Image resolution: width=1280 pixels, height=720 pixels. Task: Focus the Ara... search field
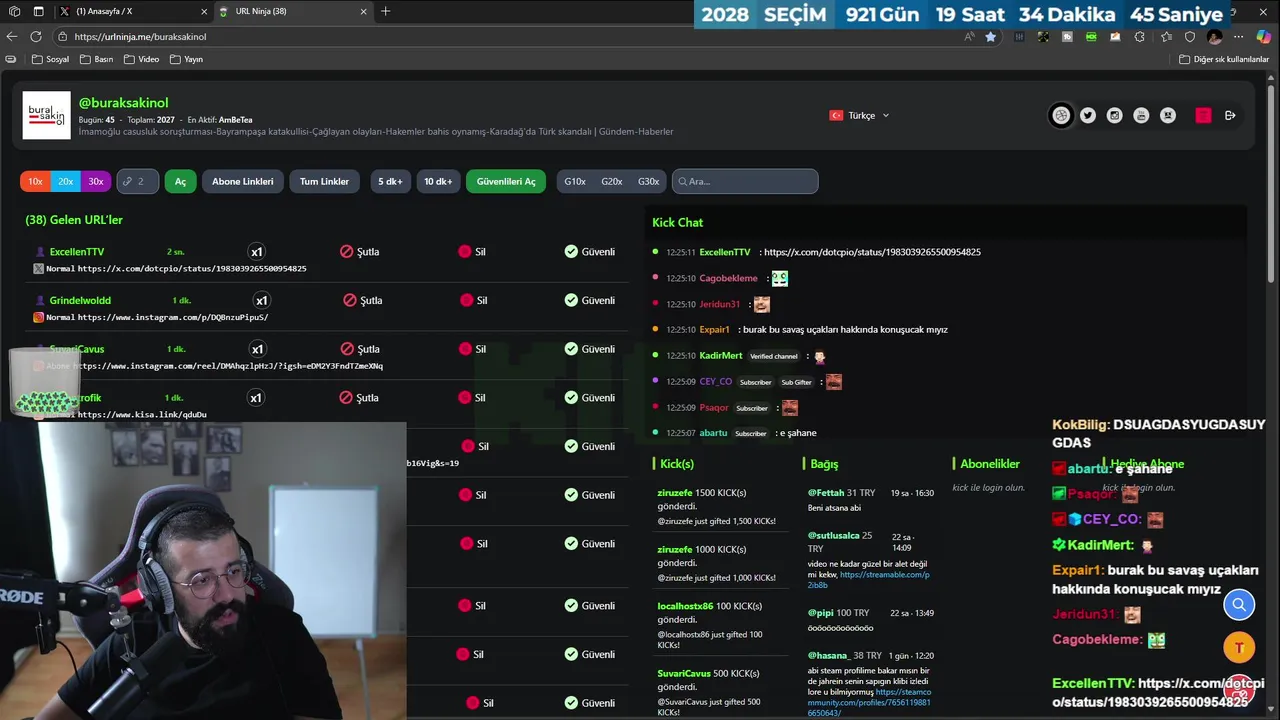pos(745,181)
